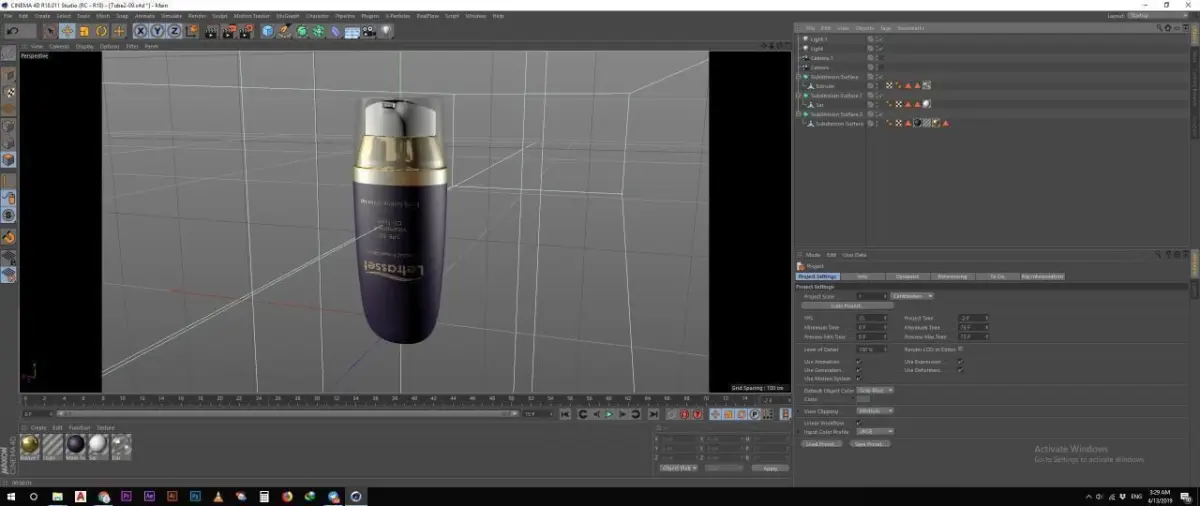Activate the Scale tool
The height and width of the screenshot is (506, 1200).
pos(84,31)
